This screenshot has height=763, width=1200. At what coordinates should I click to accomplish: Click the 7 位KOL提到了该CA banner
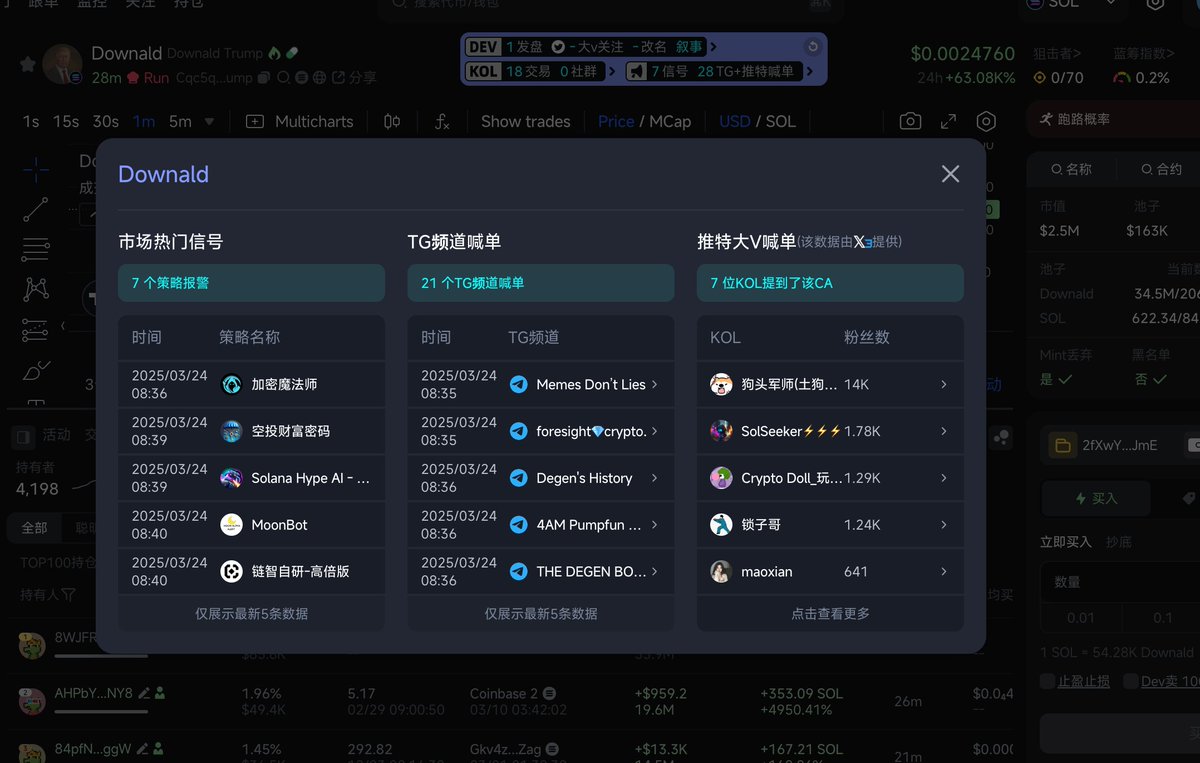tap(830, 283)
